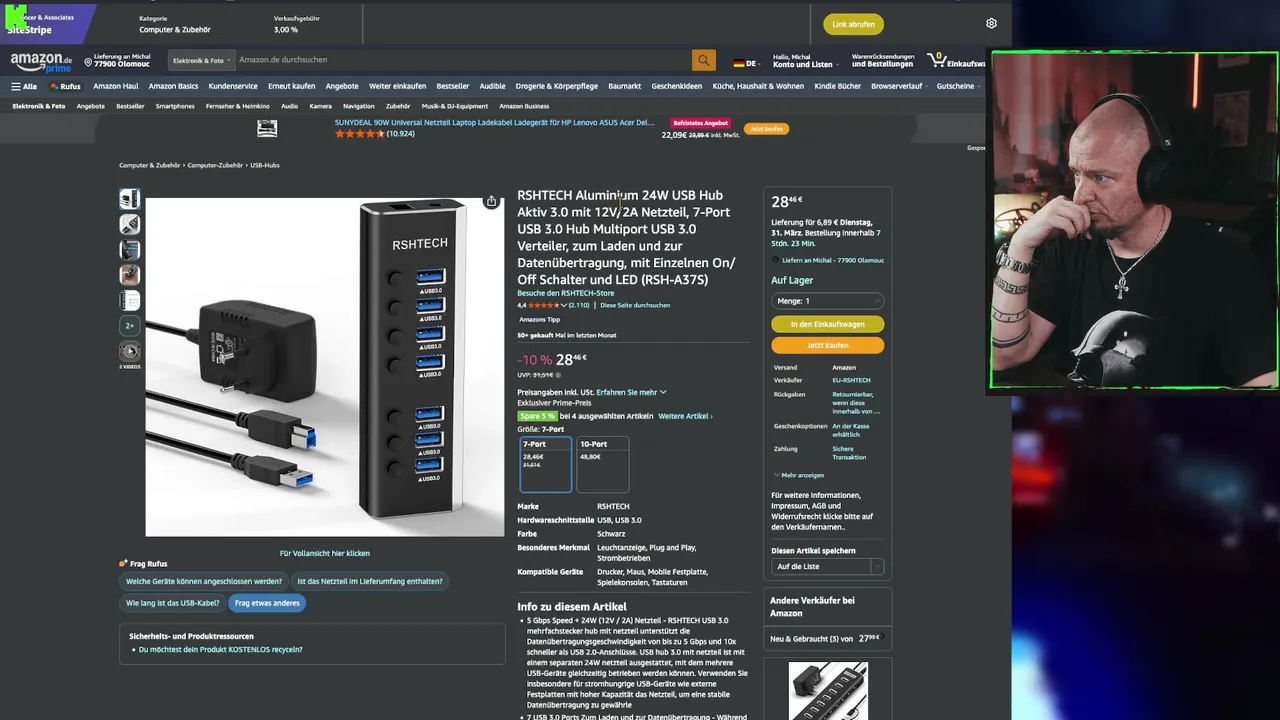1280x720 pixels.
Task: Open the Auf die Liste dropdown arrow
Action: point(877,567)
